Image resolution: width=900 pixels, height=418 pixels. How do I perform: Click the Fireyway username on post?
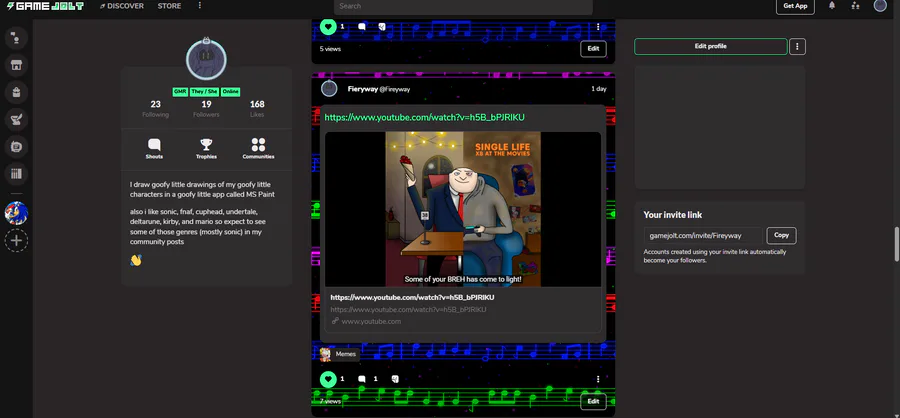coord(363,89)
